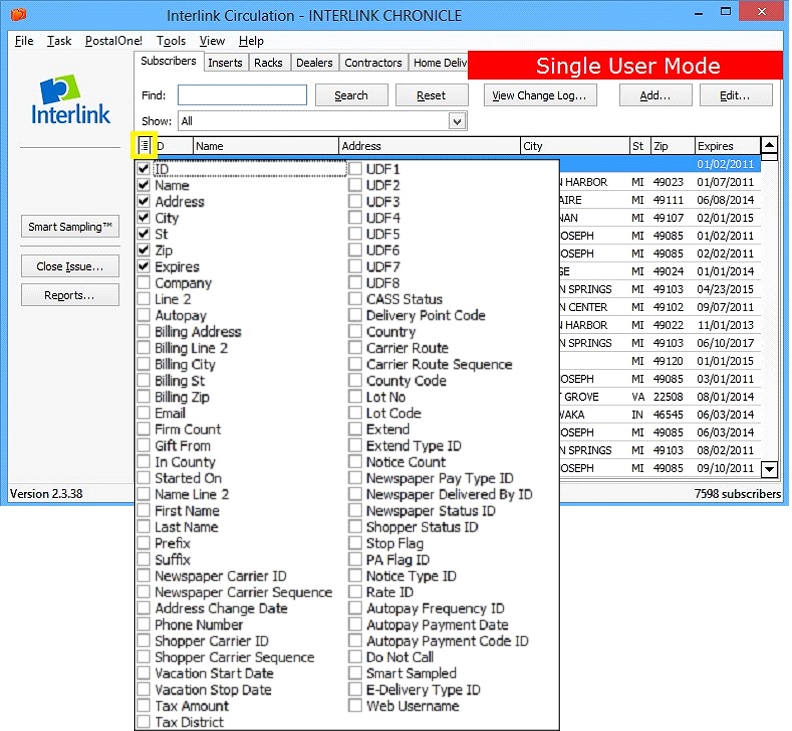Image resolution: width=792 pixels, height=731 pixels.
Task: Open the Task menu
Action: click(x=59, y=41)
